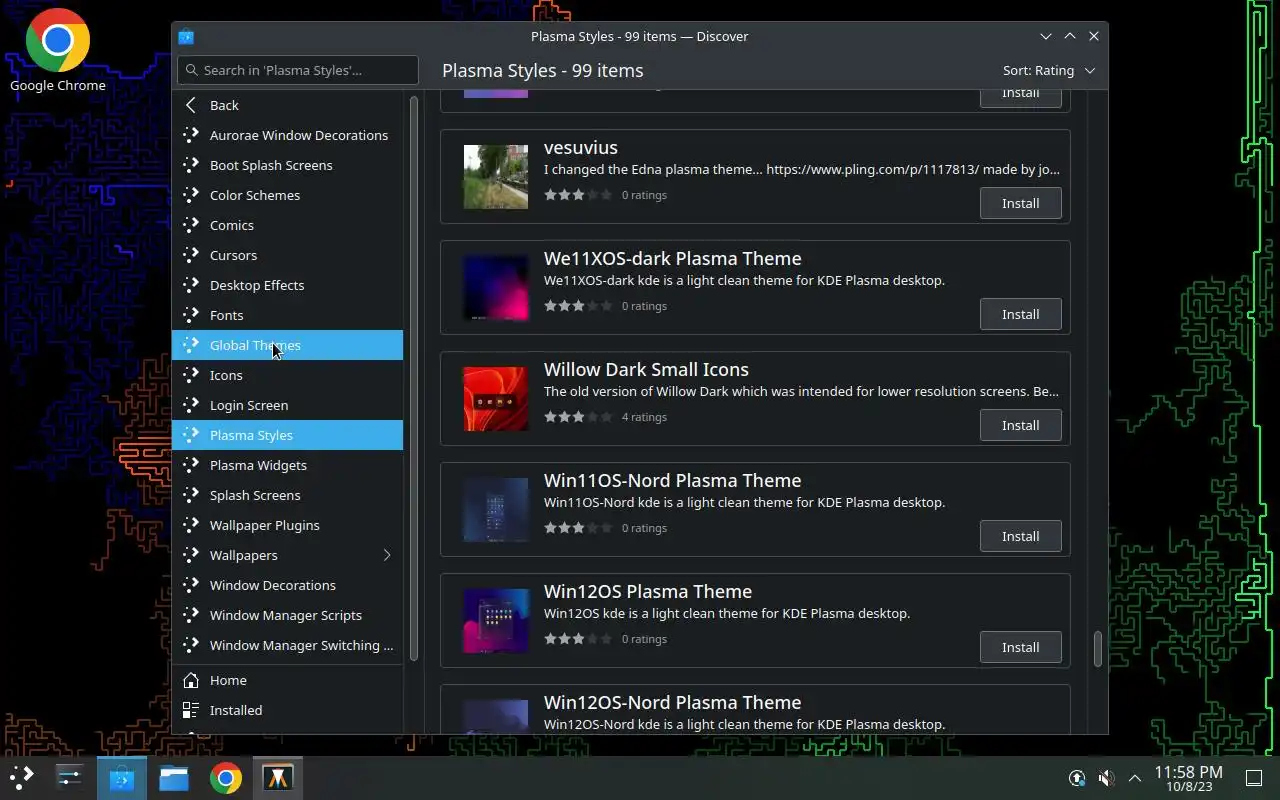Select the Plasma Styles category

tap(288, 435)
